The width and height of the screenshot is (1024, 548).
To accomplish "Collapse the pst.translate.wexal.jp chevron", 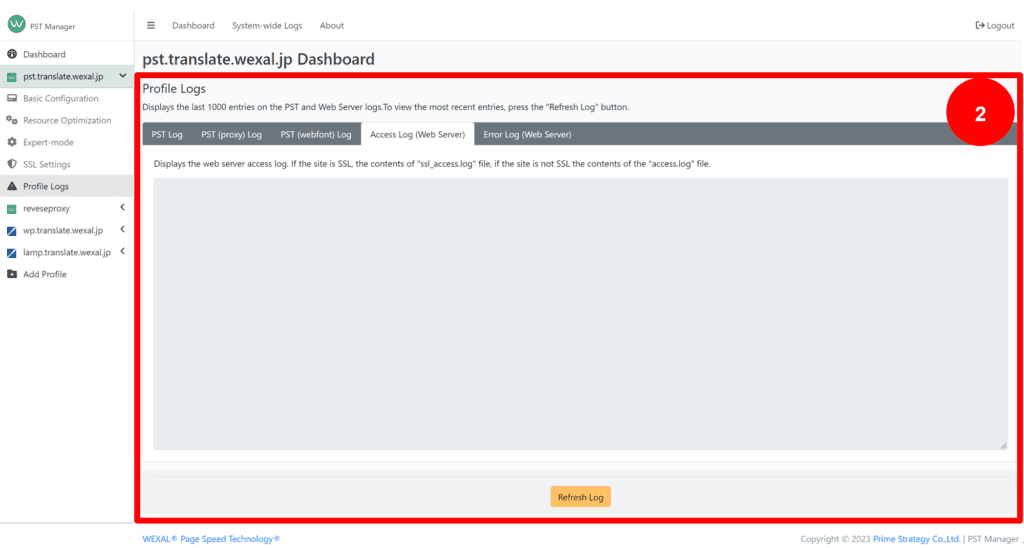I will (x=123, y=76).
